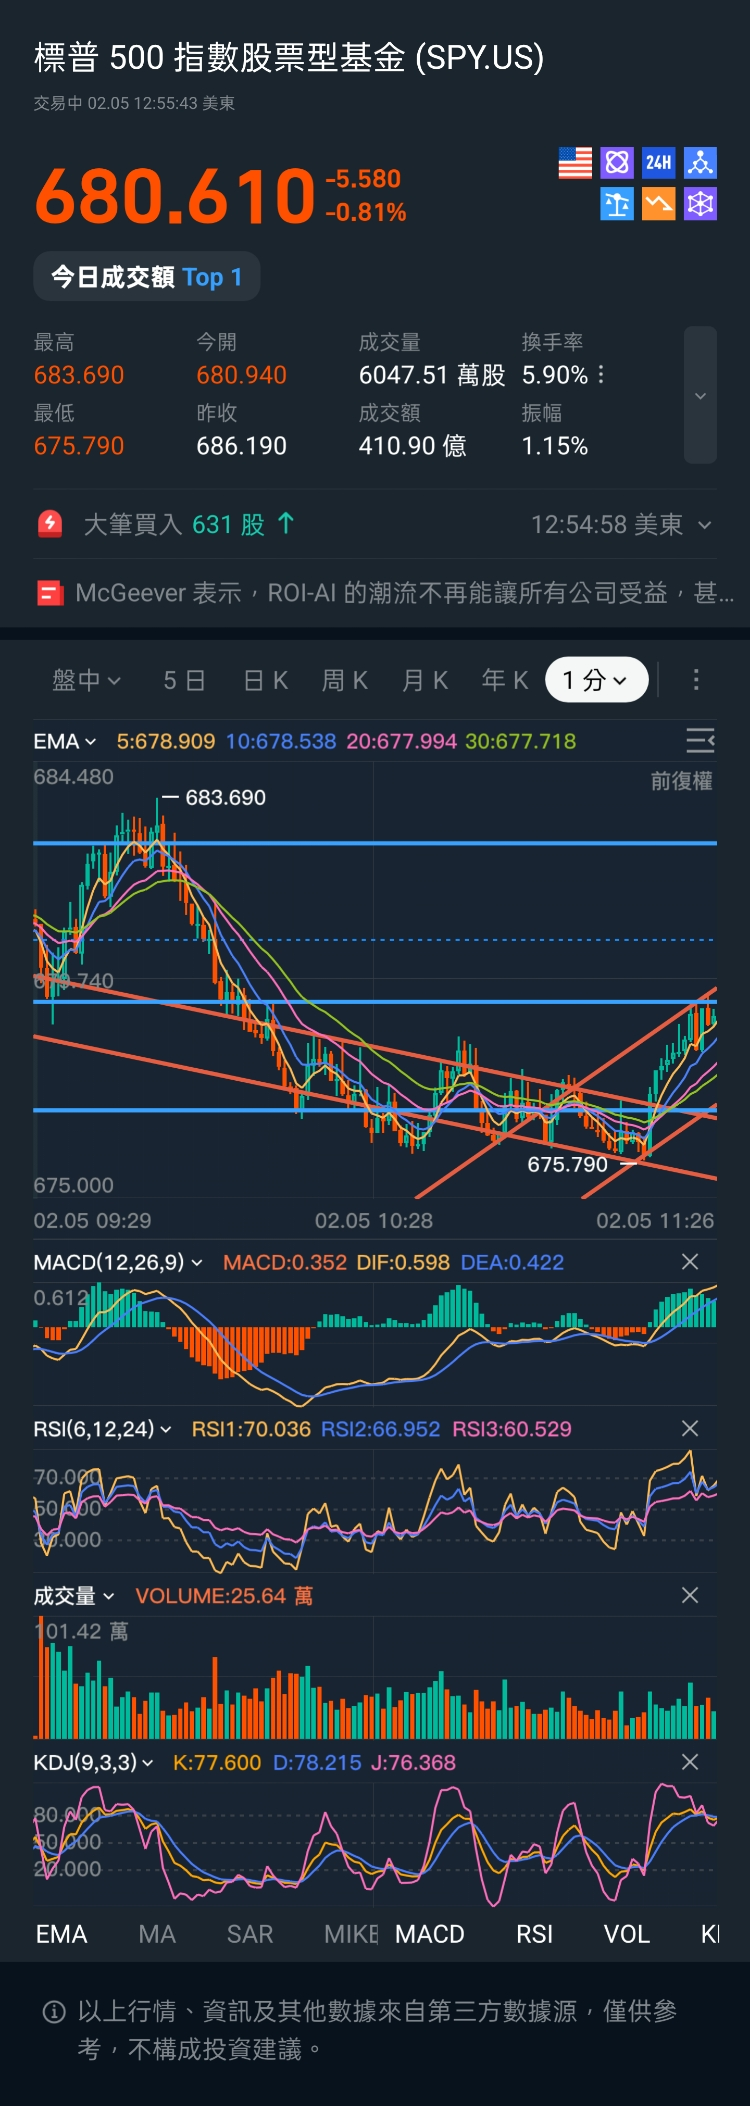The width and height of the screenshot is (750, 2106).
Task: Expand the large-order time chevron
Action: point(705,525)
